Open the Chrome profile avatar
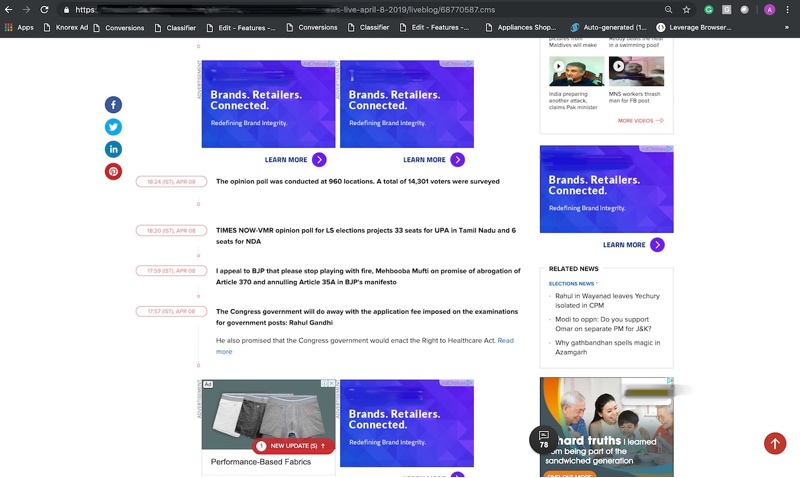 point(769,9)
